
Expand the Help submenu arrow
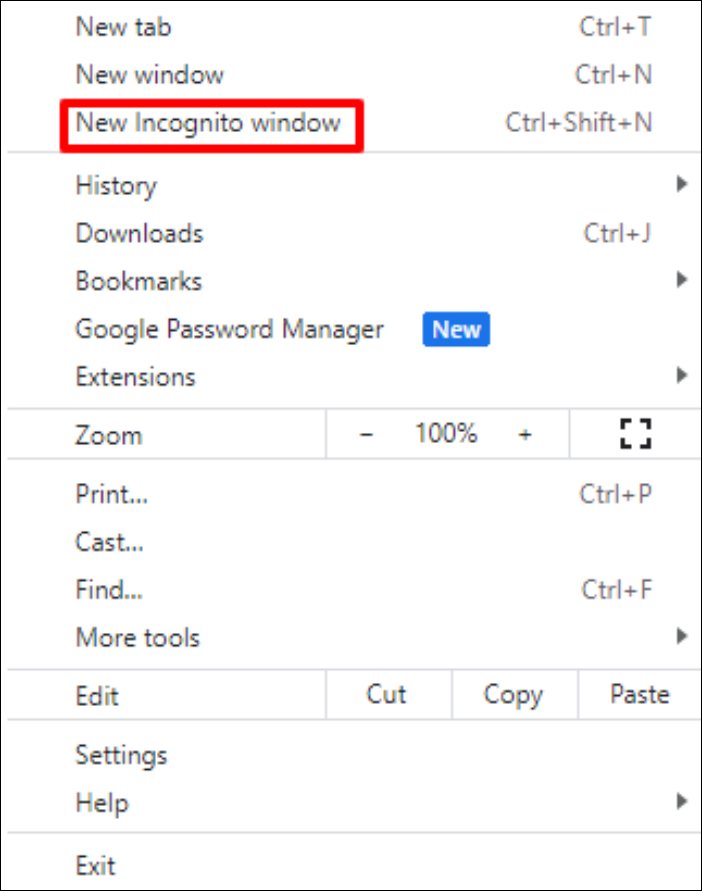682,802
